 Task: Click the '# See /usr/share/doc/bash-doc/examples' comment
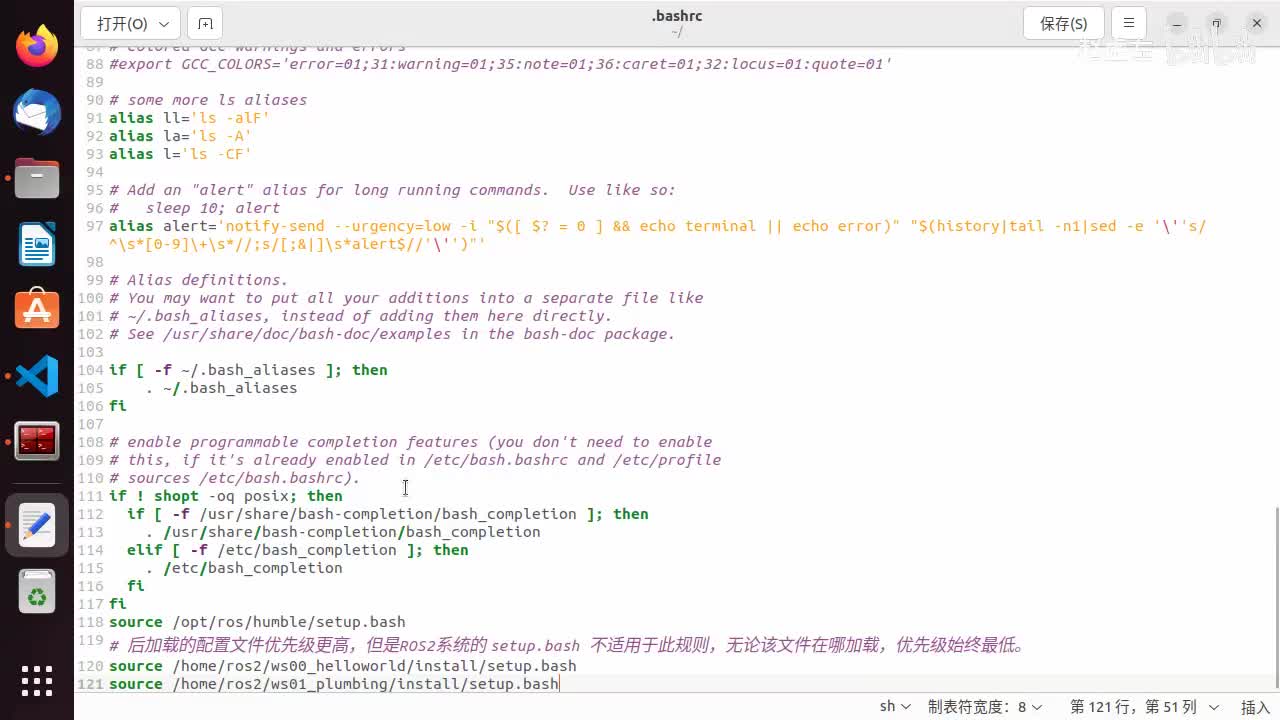[x=392, y=334]
